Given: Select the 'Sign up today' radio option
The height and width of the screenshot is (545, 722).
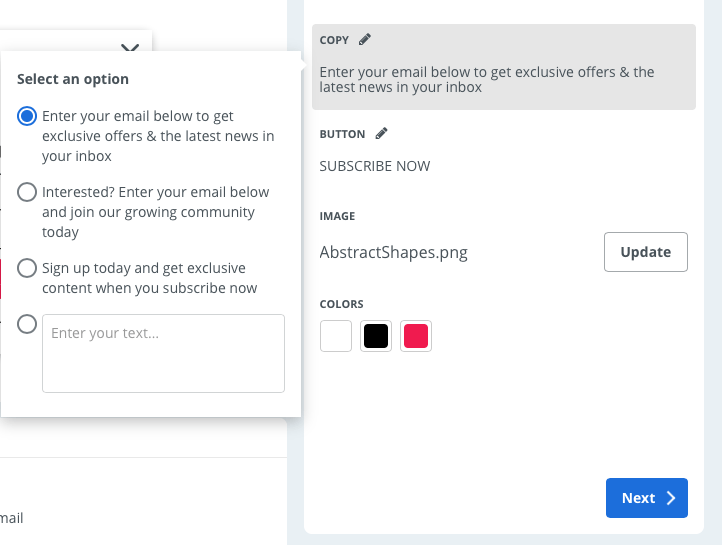Looking at the screenshot, I should pyautogui.click(x=27, y=268).
